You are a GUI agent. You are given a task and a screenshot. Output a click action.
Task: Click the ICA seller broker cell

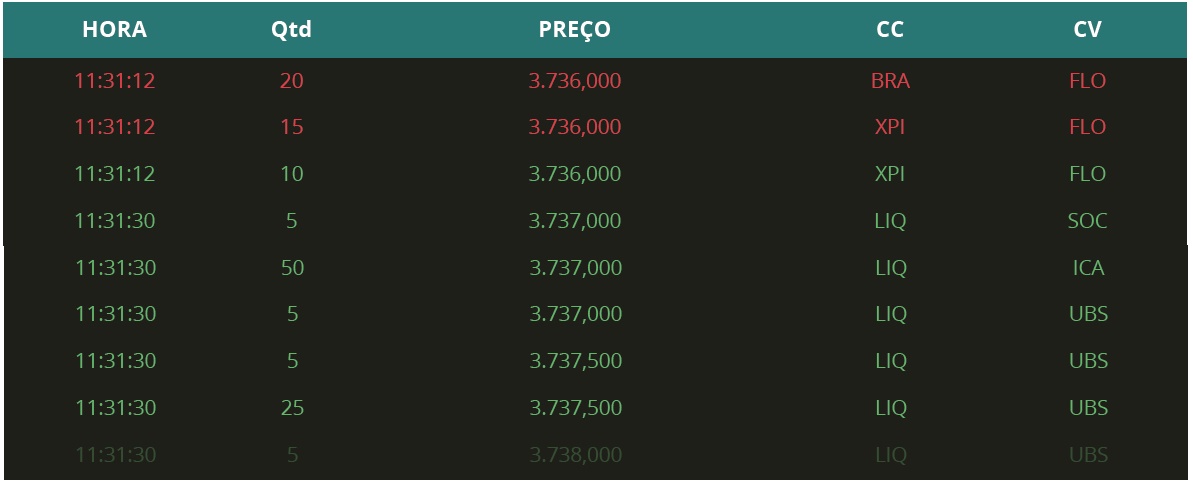tap(1088, 268)
